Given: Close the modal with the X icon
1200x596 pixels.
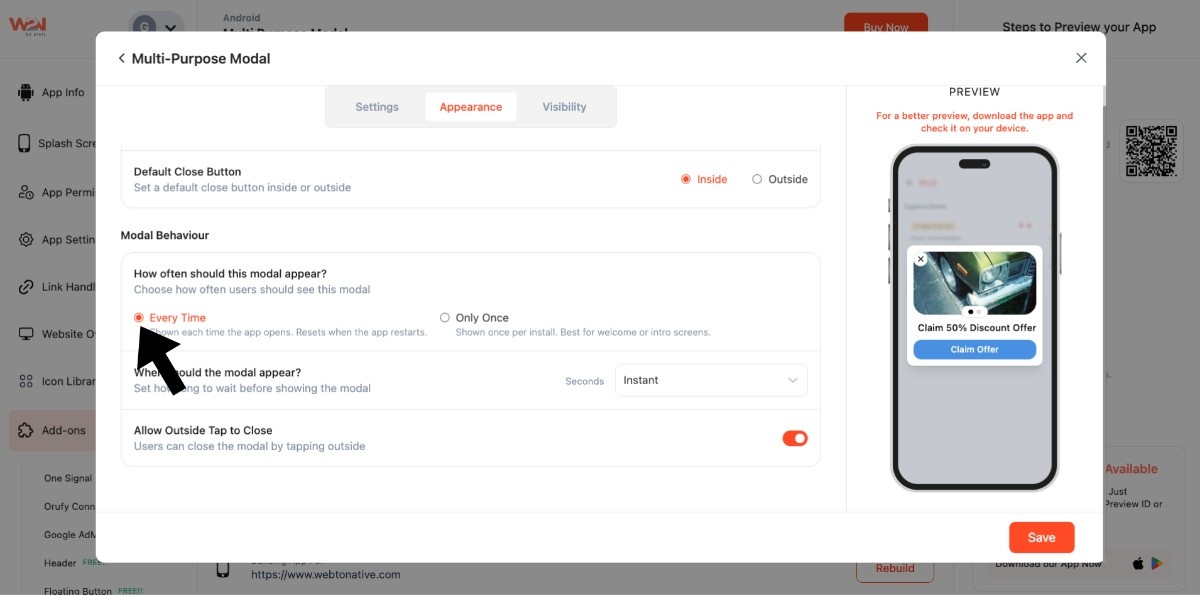Looking at the screenshot, I should point(1081,58).
